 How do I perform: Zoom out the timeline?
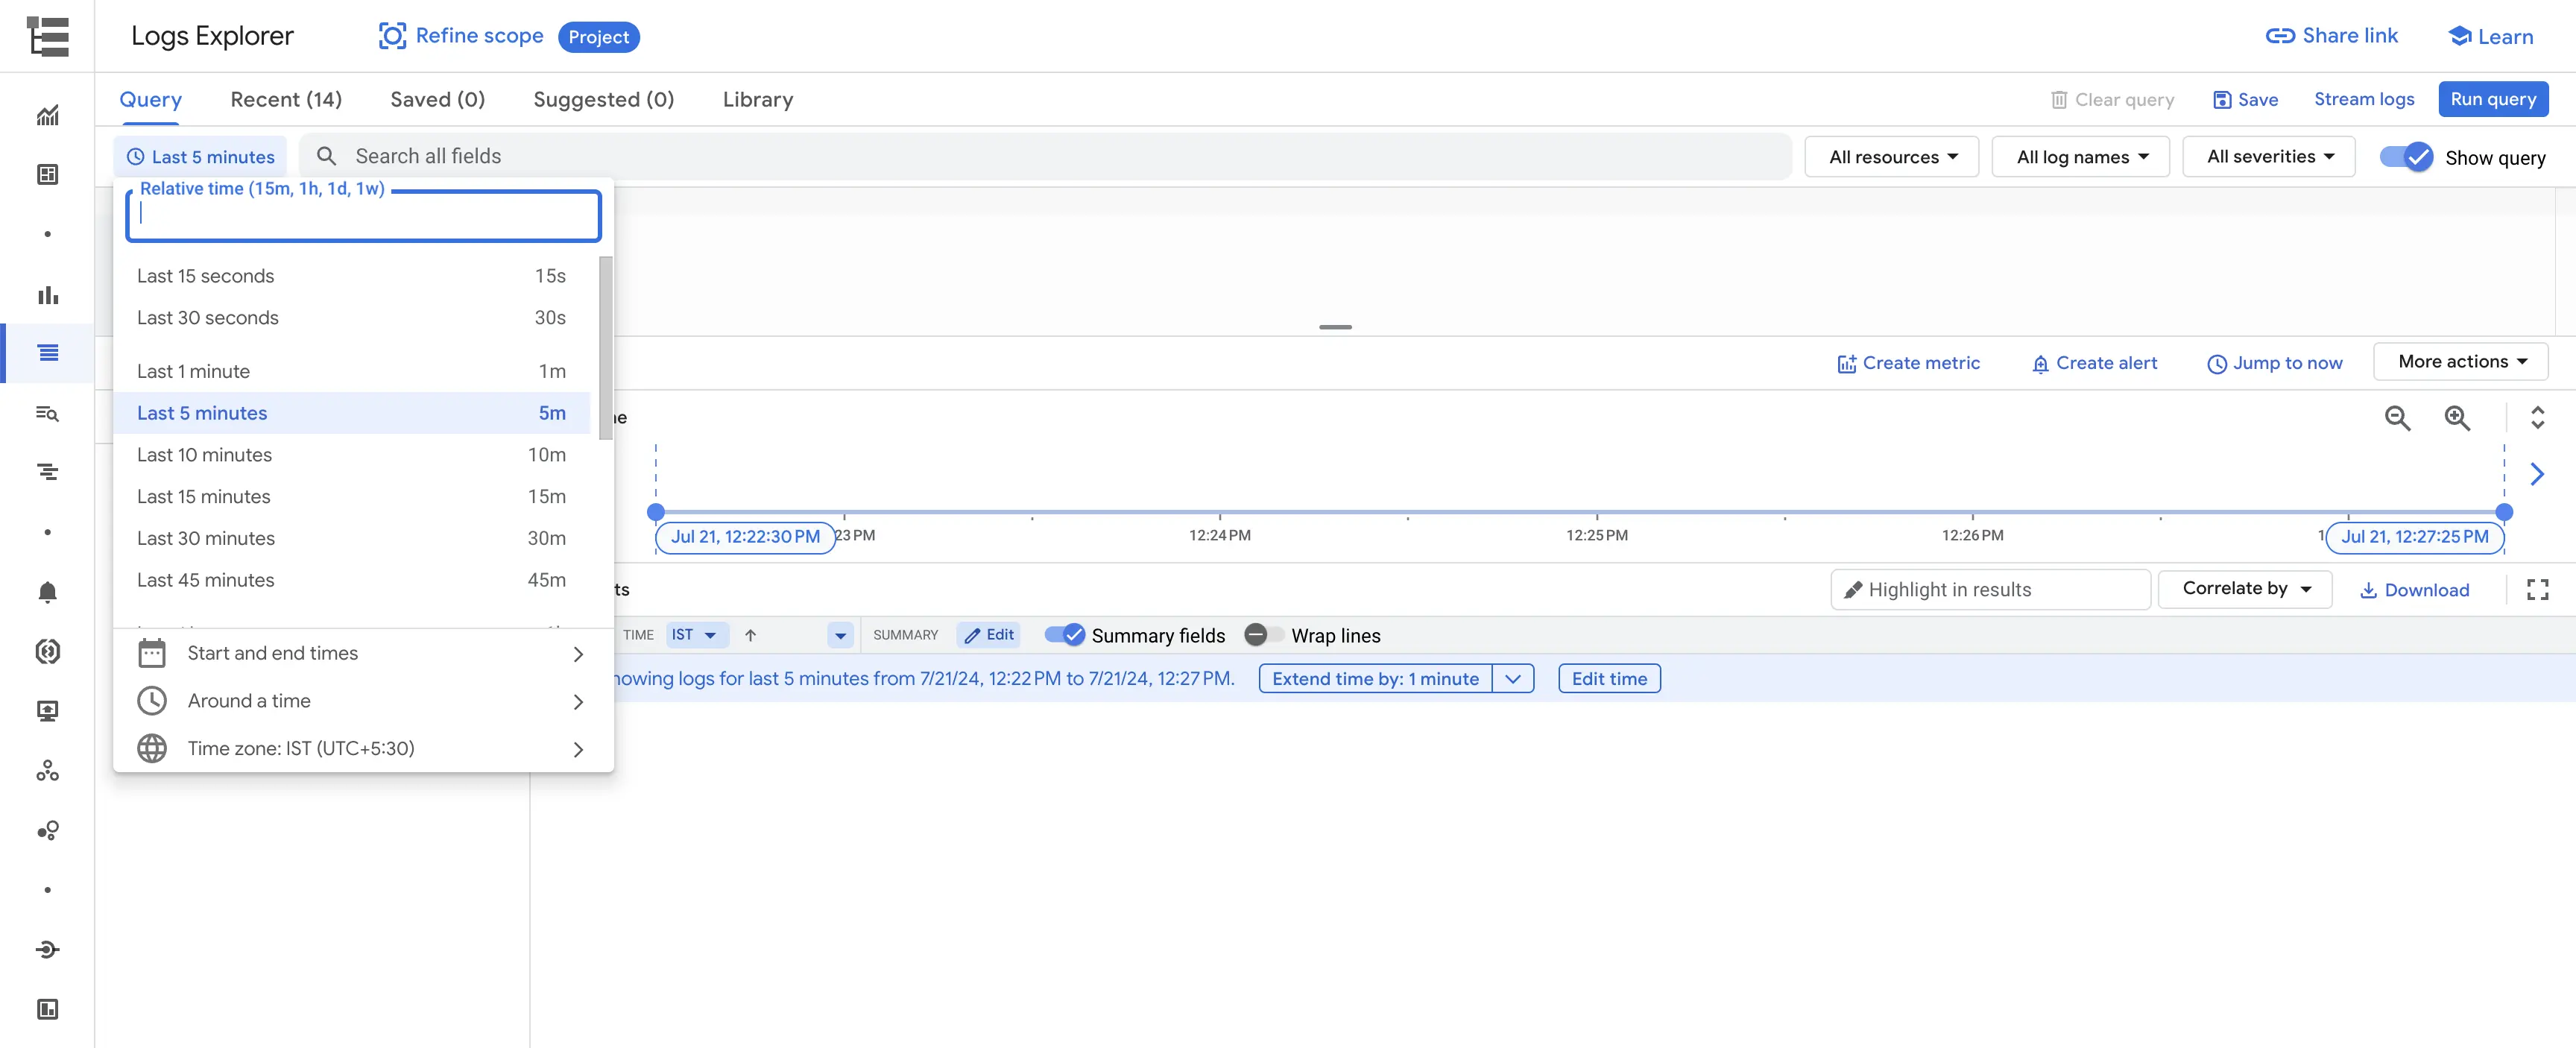point(2397,418)
